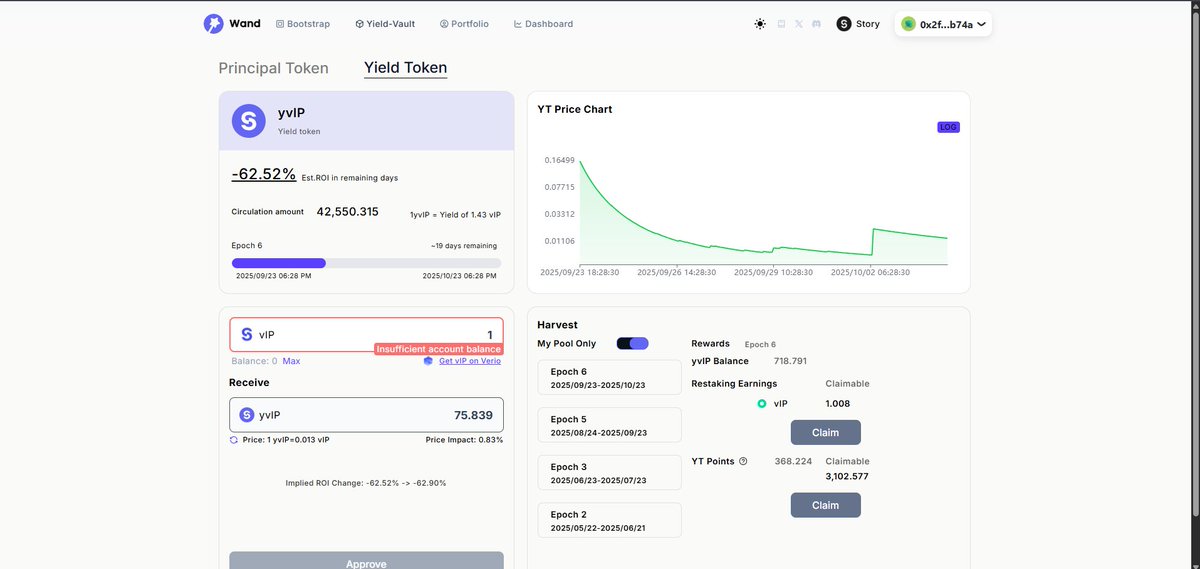Open the Dashboard page
The image size is (1200, 569).
coord(543,24)
